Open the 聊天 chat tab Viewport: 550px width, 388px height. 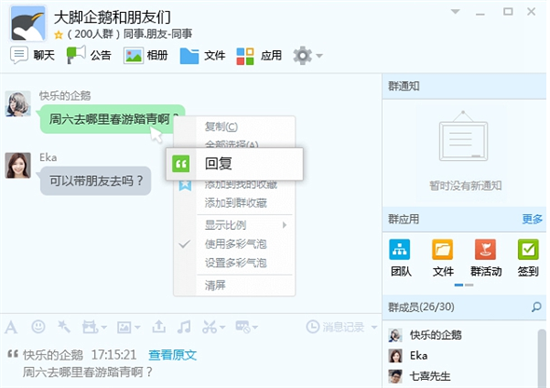tap(33, 55)
